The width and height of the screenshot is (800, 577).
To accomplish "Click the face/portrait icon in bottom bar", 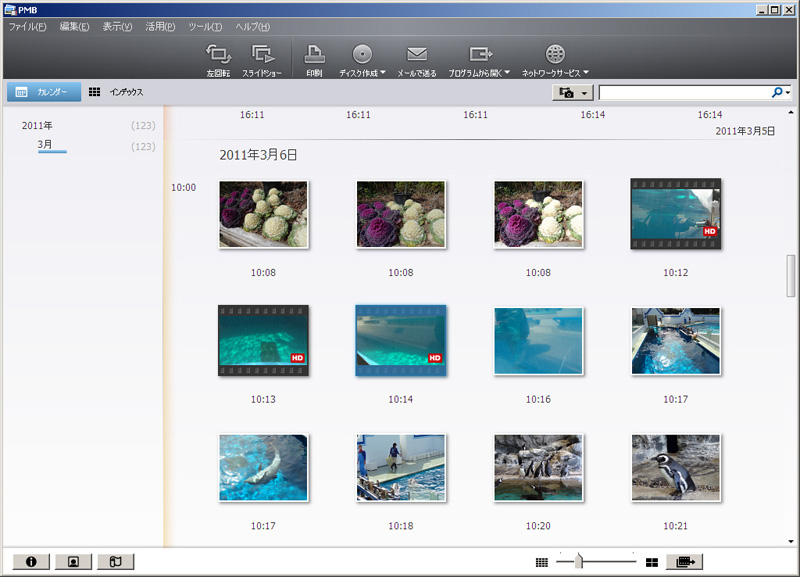I will tap(74, 562).
